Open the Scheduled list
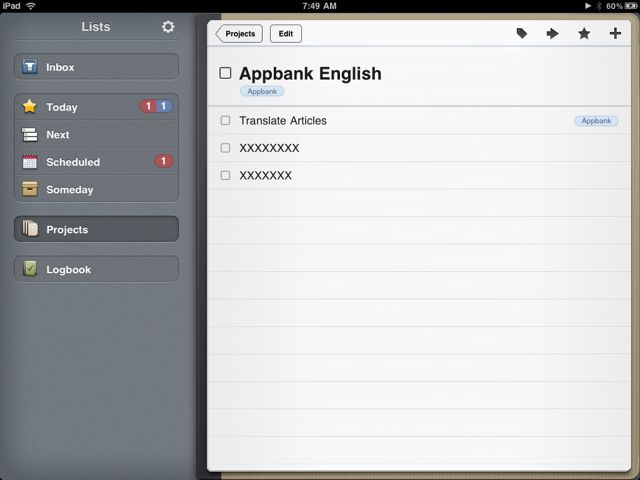Viewport: 640px width, 480px height. click(96, 162)
